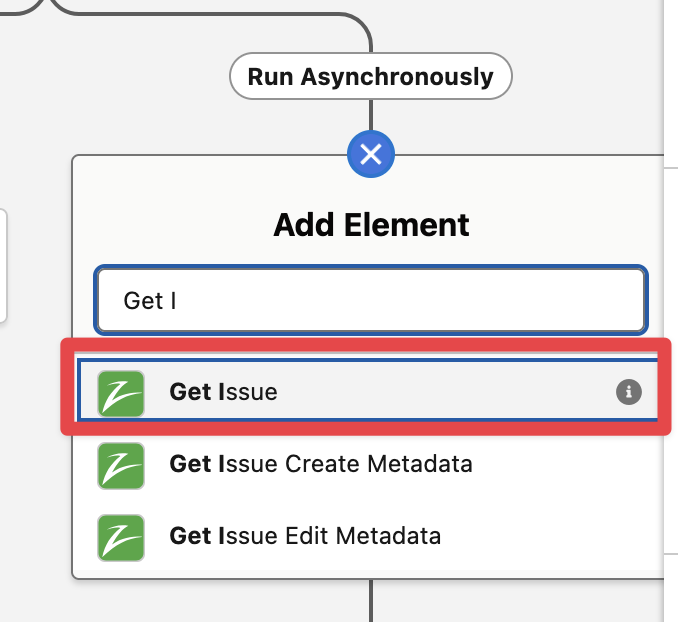
Task: Click the partially visible panel on left edge
Action: (3, 266)
